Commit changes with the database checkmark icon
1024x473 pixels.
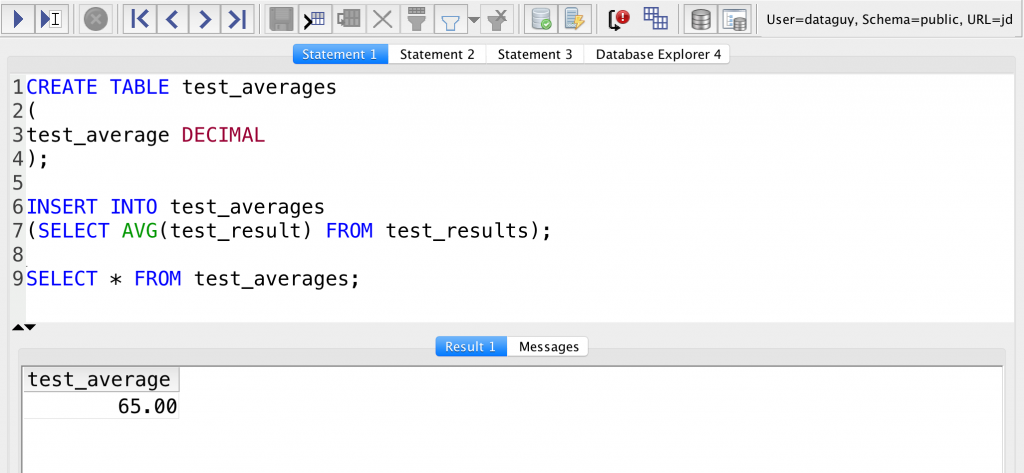[x=541, y=18]
